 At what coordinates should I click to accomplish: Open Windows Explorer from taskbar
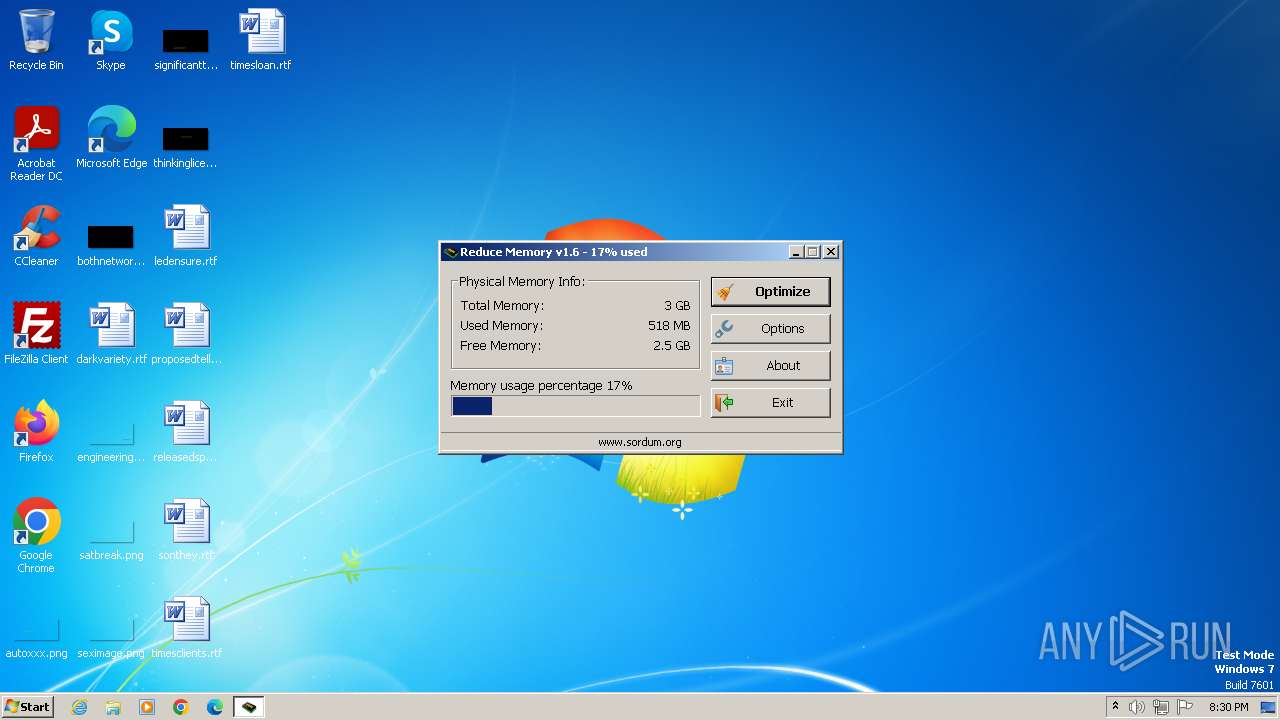coord(113,707)
